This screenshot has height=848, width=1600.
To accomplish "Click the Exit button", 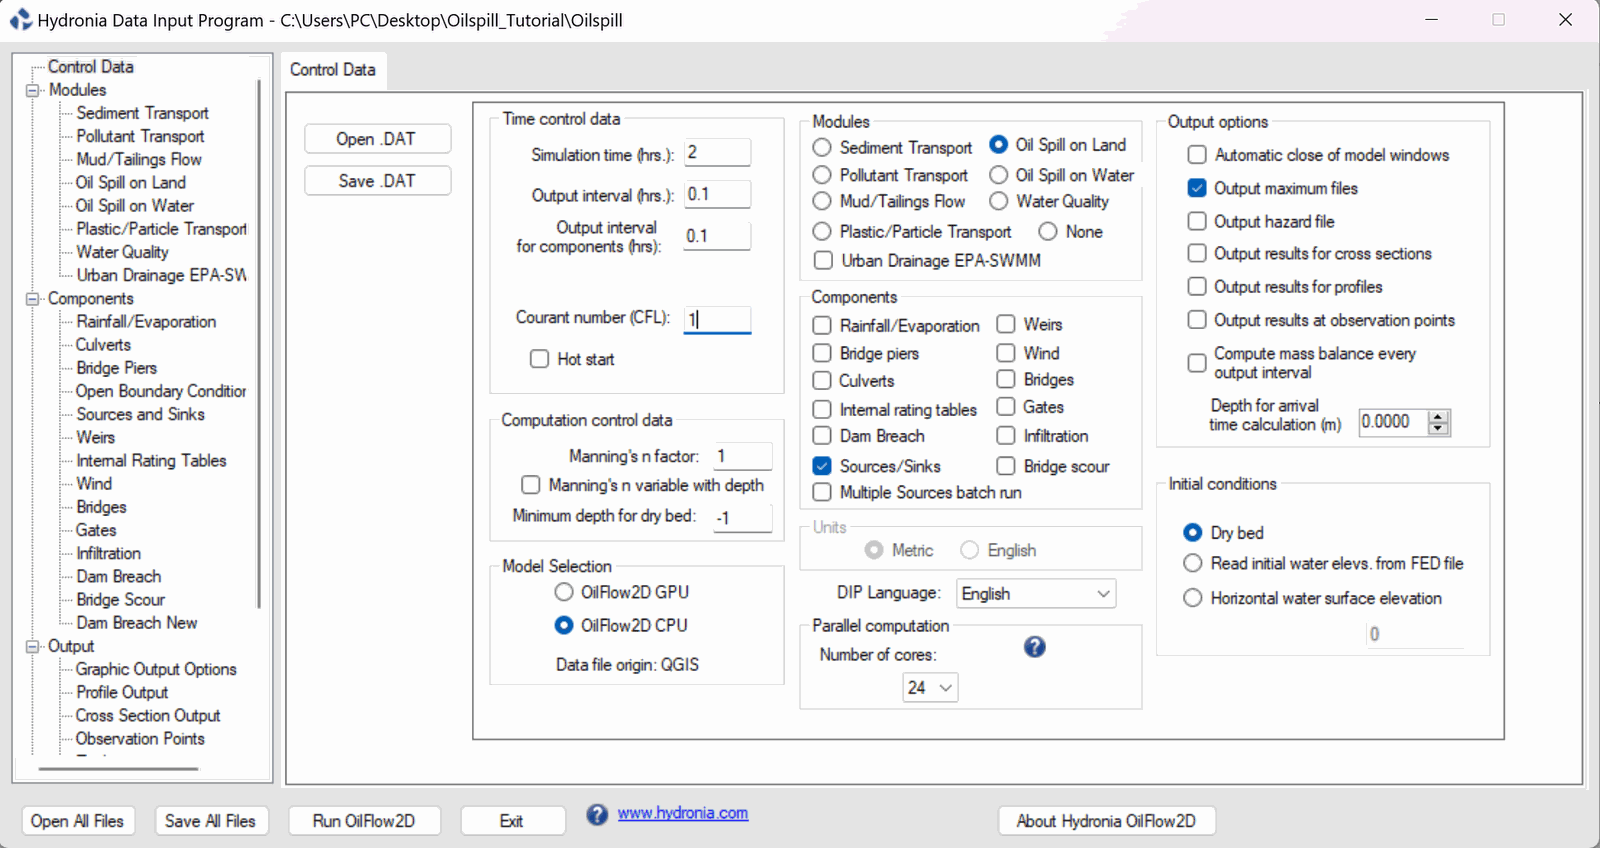I will pos(512,821).
